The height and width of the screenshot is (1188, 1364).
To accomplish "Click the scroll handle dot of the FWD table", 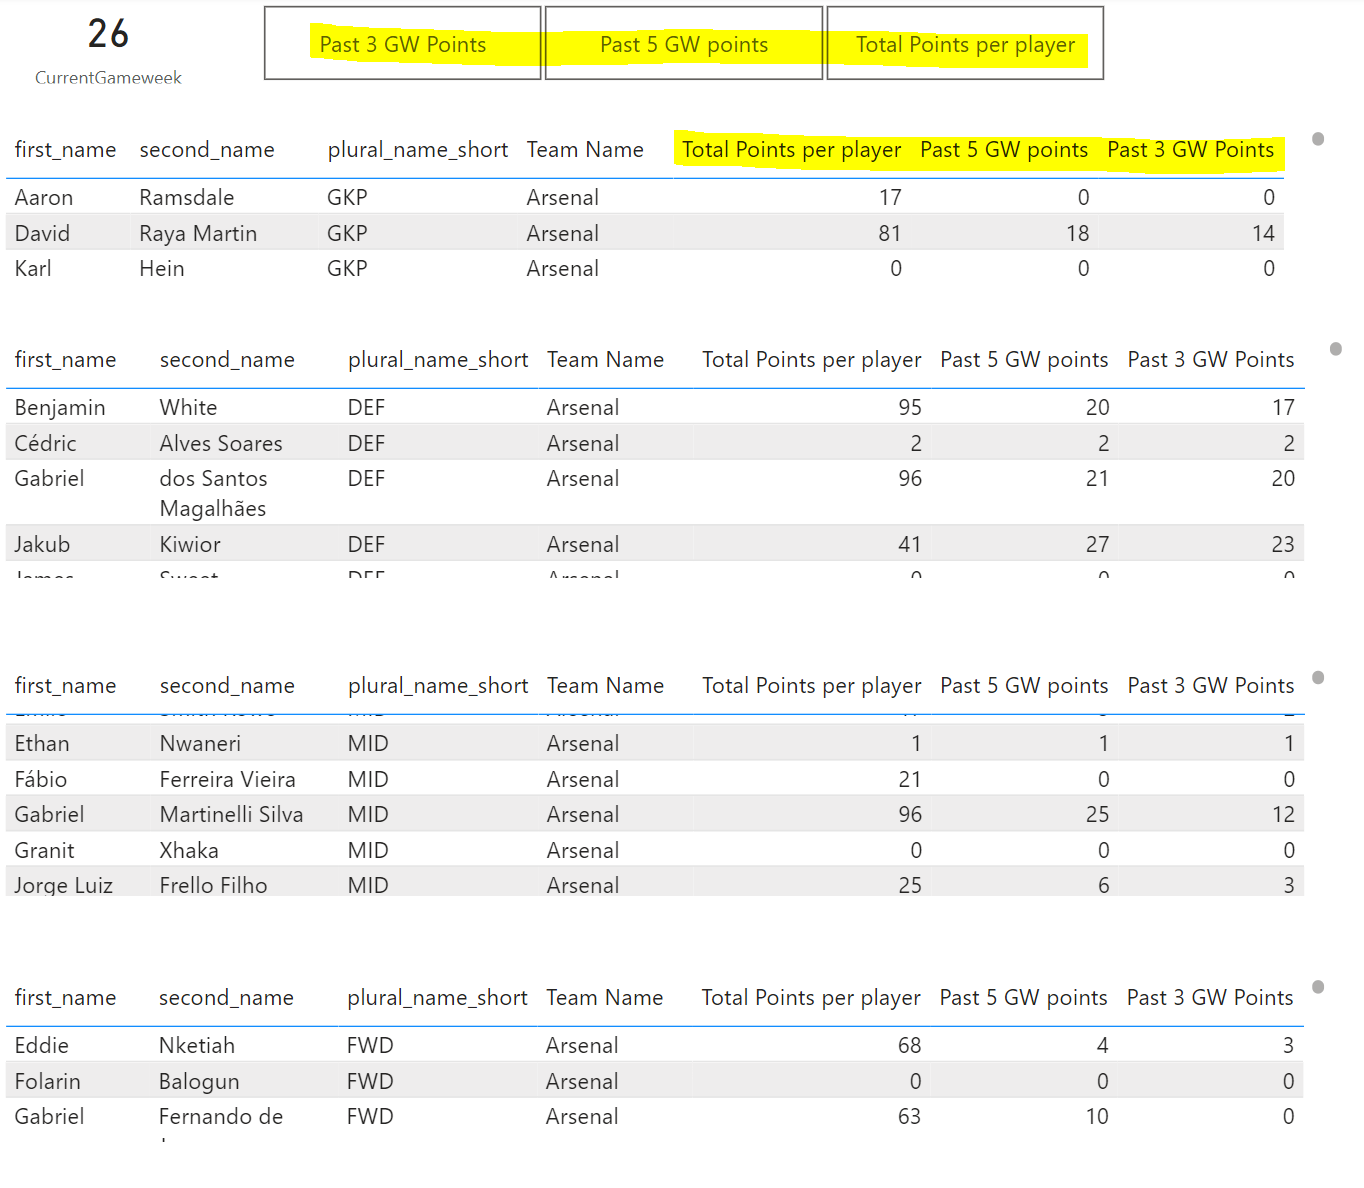I will coord(1318,987).
